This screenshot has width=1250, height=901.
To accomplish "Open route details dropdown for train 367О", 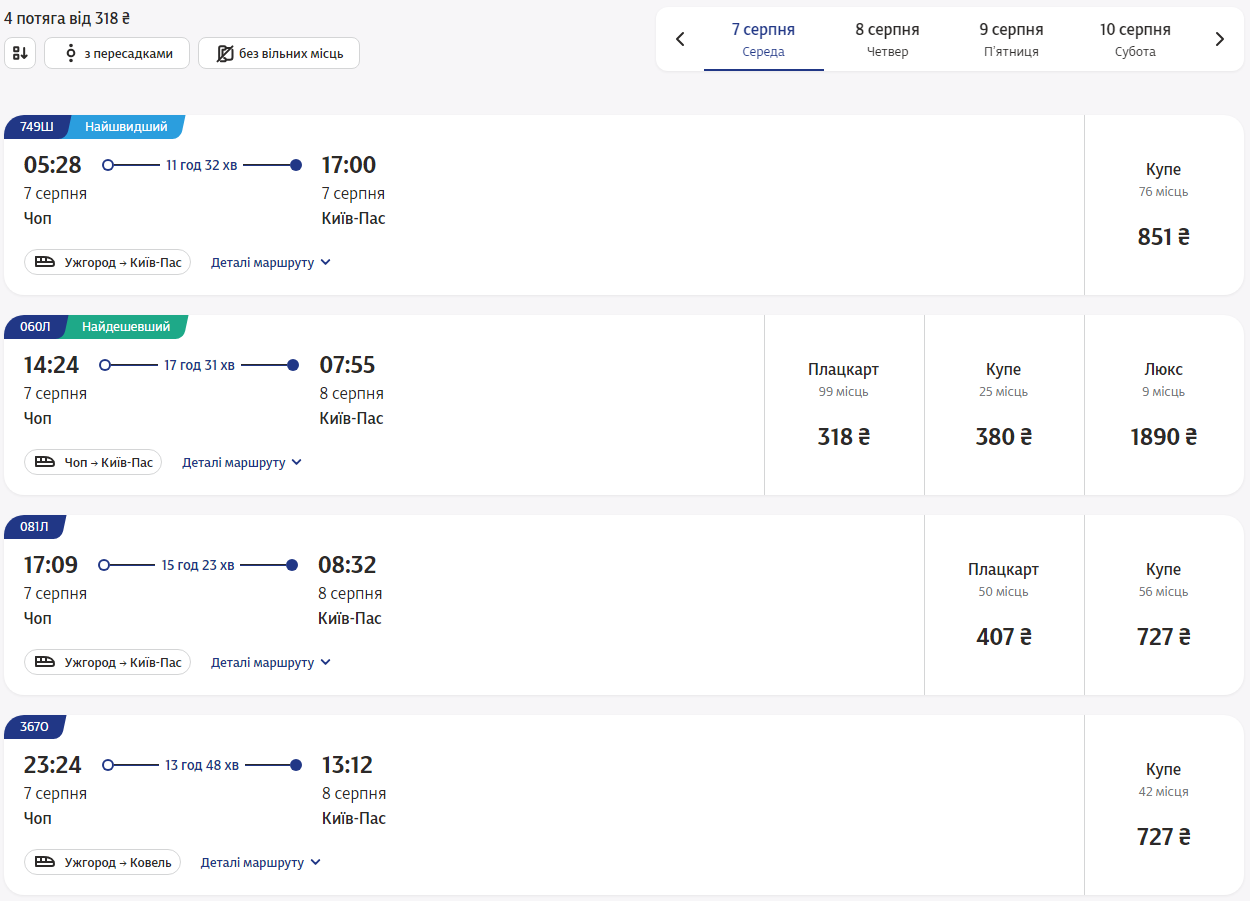I will (260, 863).
